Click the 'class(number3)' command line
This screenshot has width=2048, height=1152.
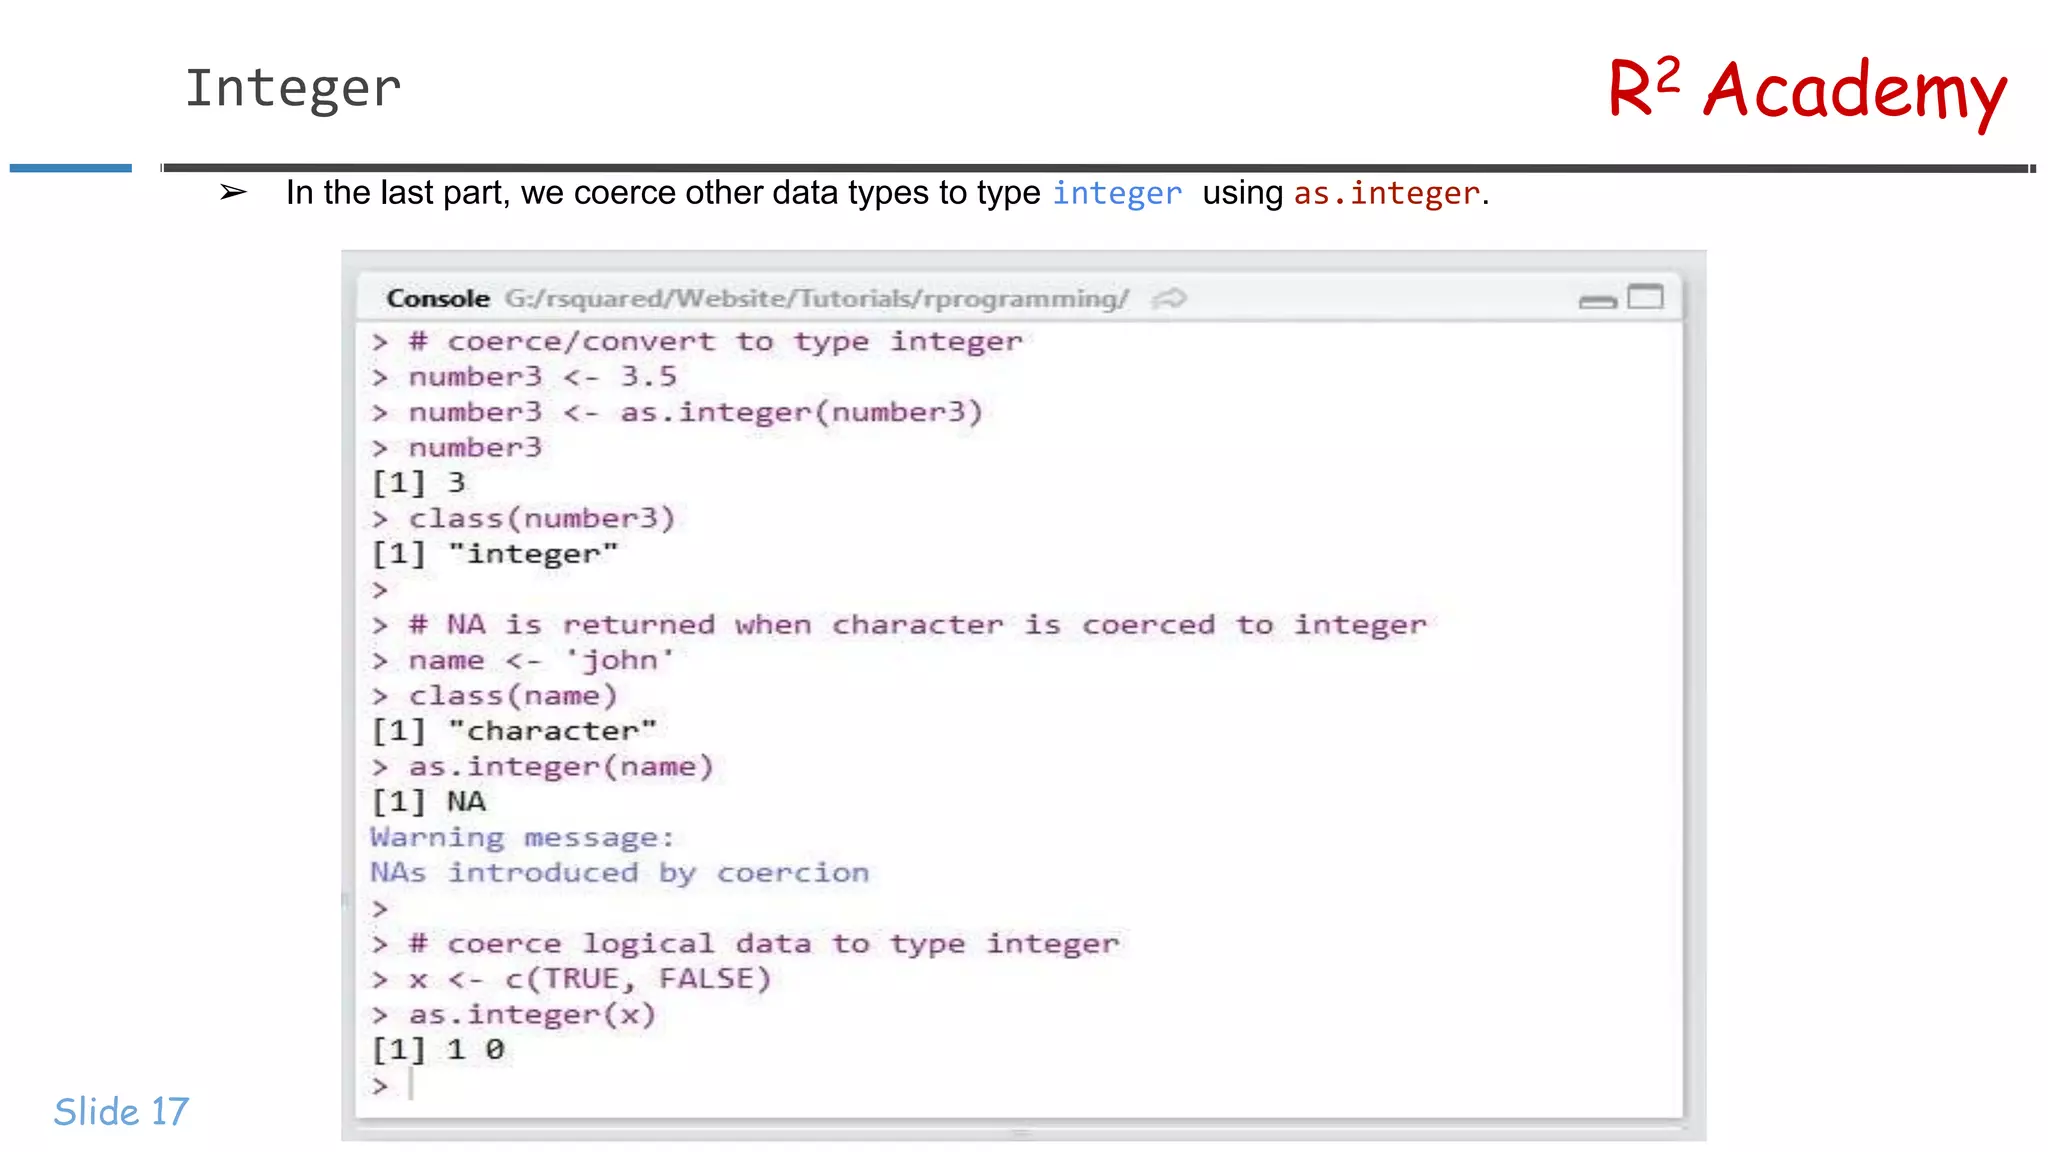541,518
